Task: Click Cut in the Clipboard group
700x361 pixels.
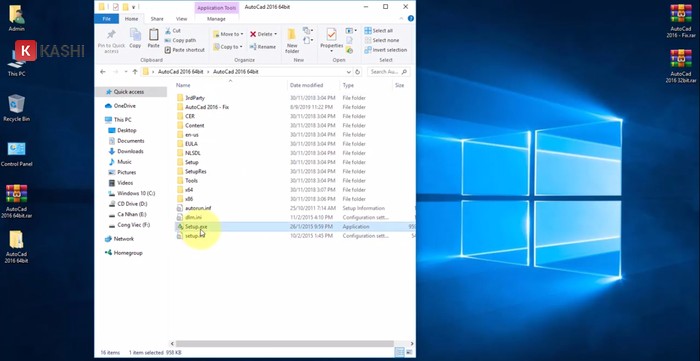Action: [172, 31]
